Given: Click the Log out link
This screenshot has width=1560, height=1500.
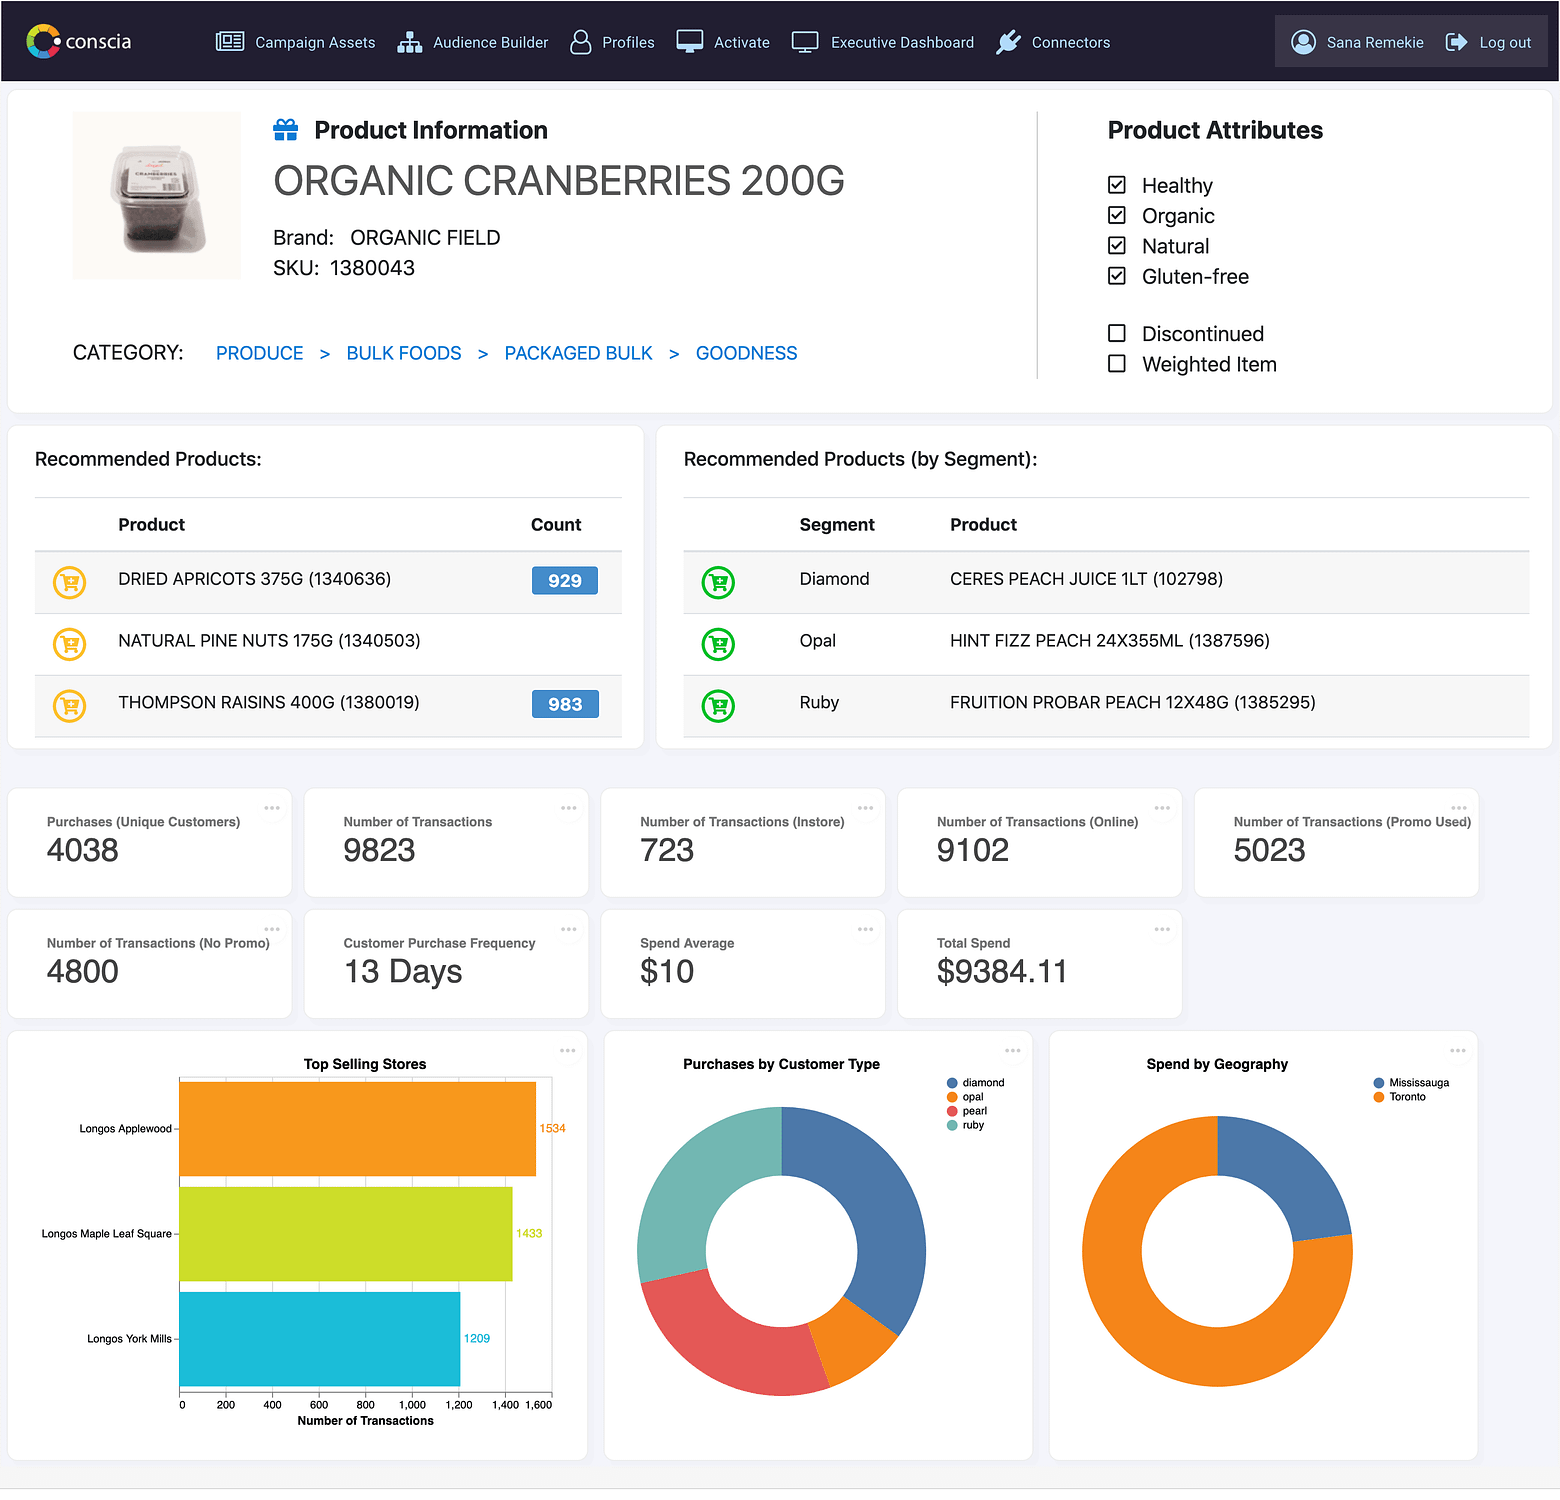Looking at the screenshot, I should click(x=1505, y=42).
